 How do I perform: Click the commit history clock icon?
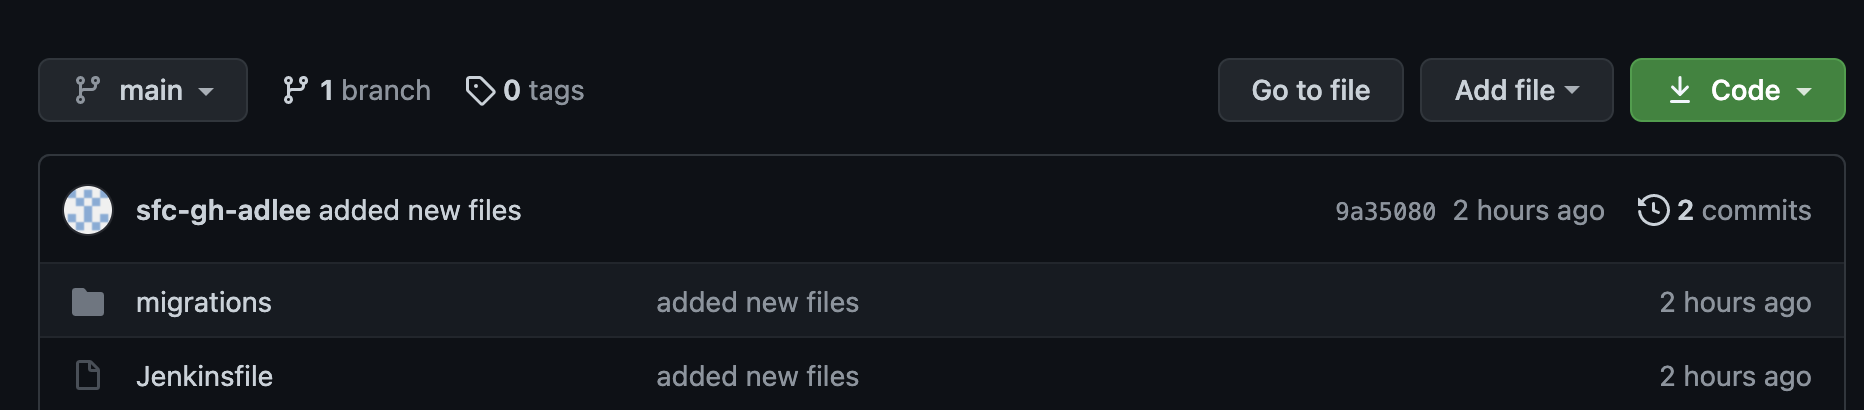(1653, 210)
